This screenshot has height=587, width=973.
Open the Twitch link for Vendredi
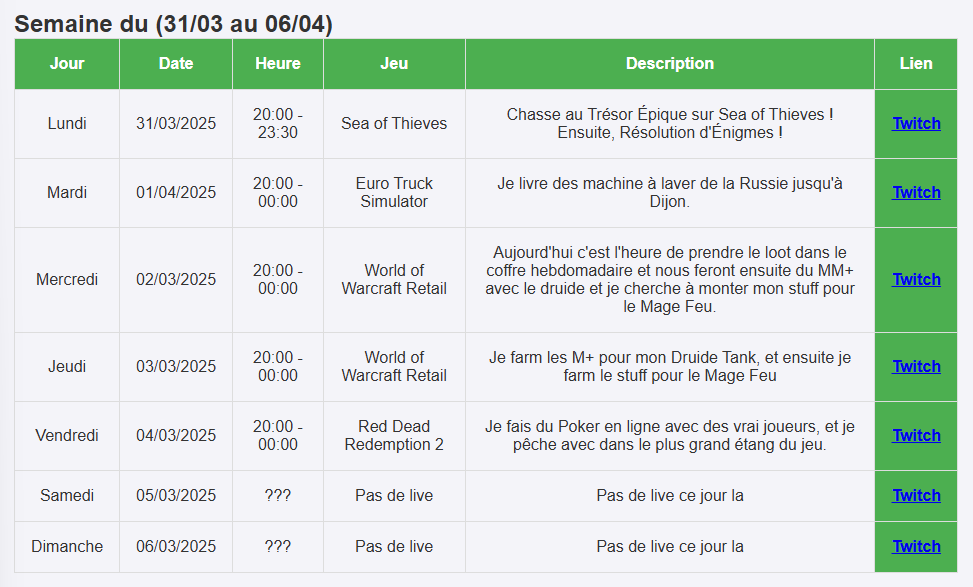pyautogui.click(x=916, y=436)
